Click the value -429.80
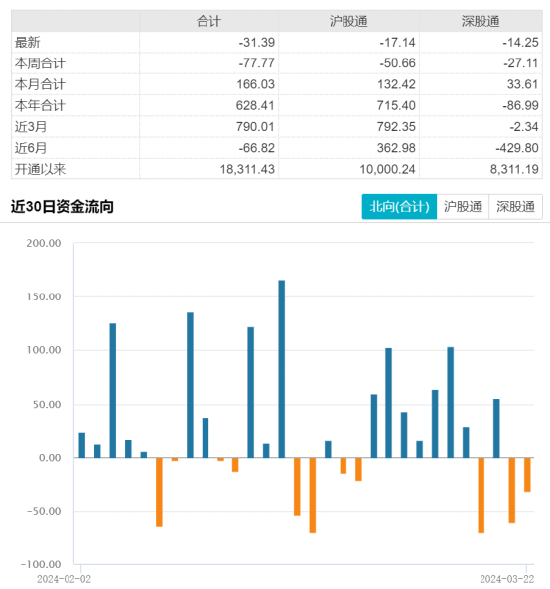 pos(517,148)
